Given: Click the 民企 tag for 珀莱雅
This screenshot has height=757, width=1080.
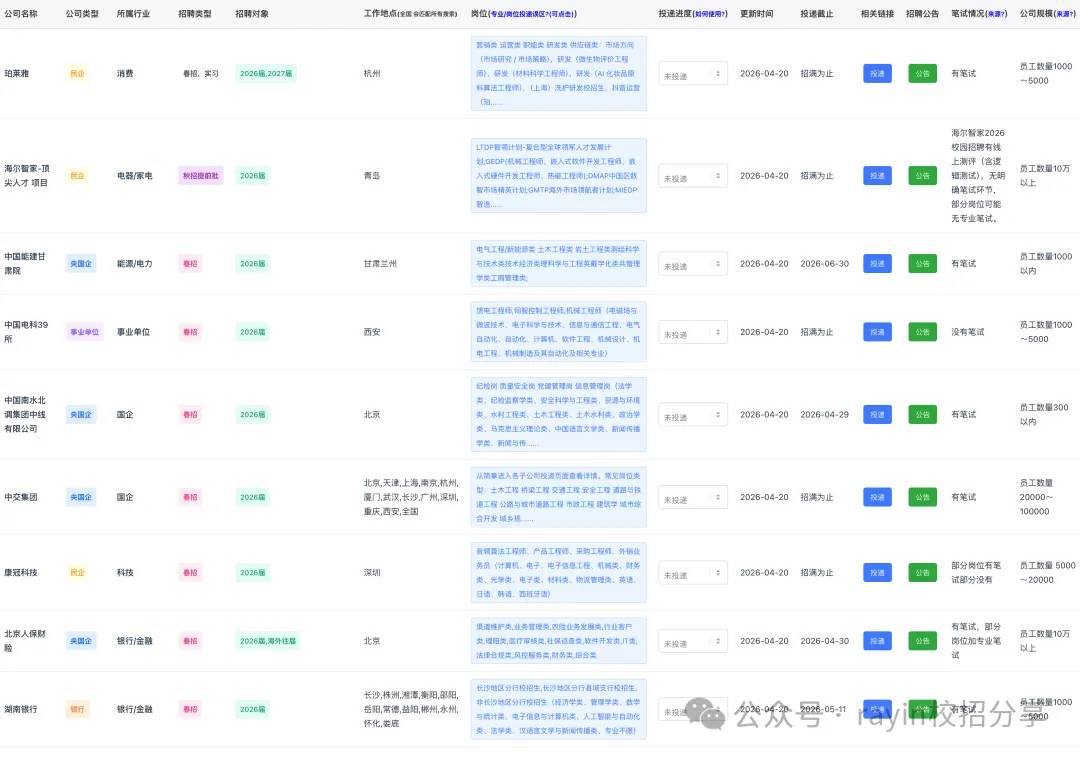Looking at the screenshot, I should [x=77, y=74].
